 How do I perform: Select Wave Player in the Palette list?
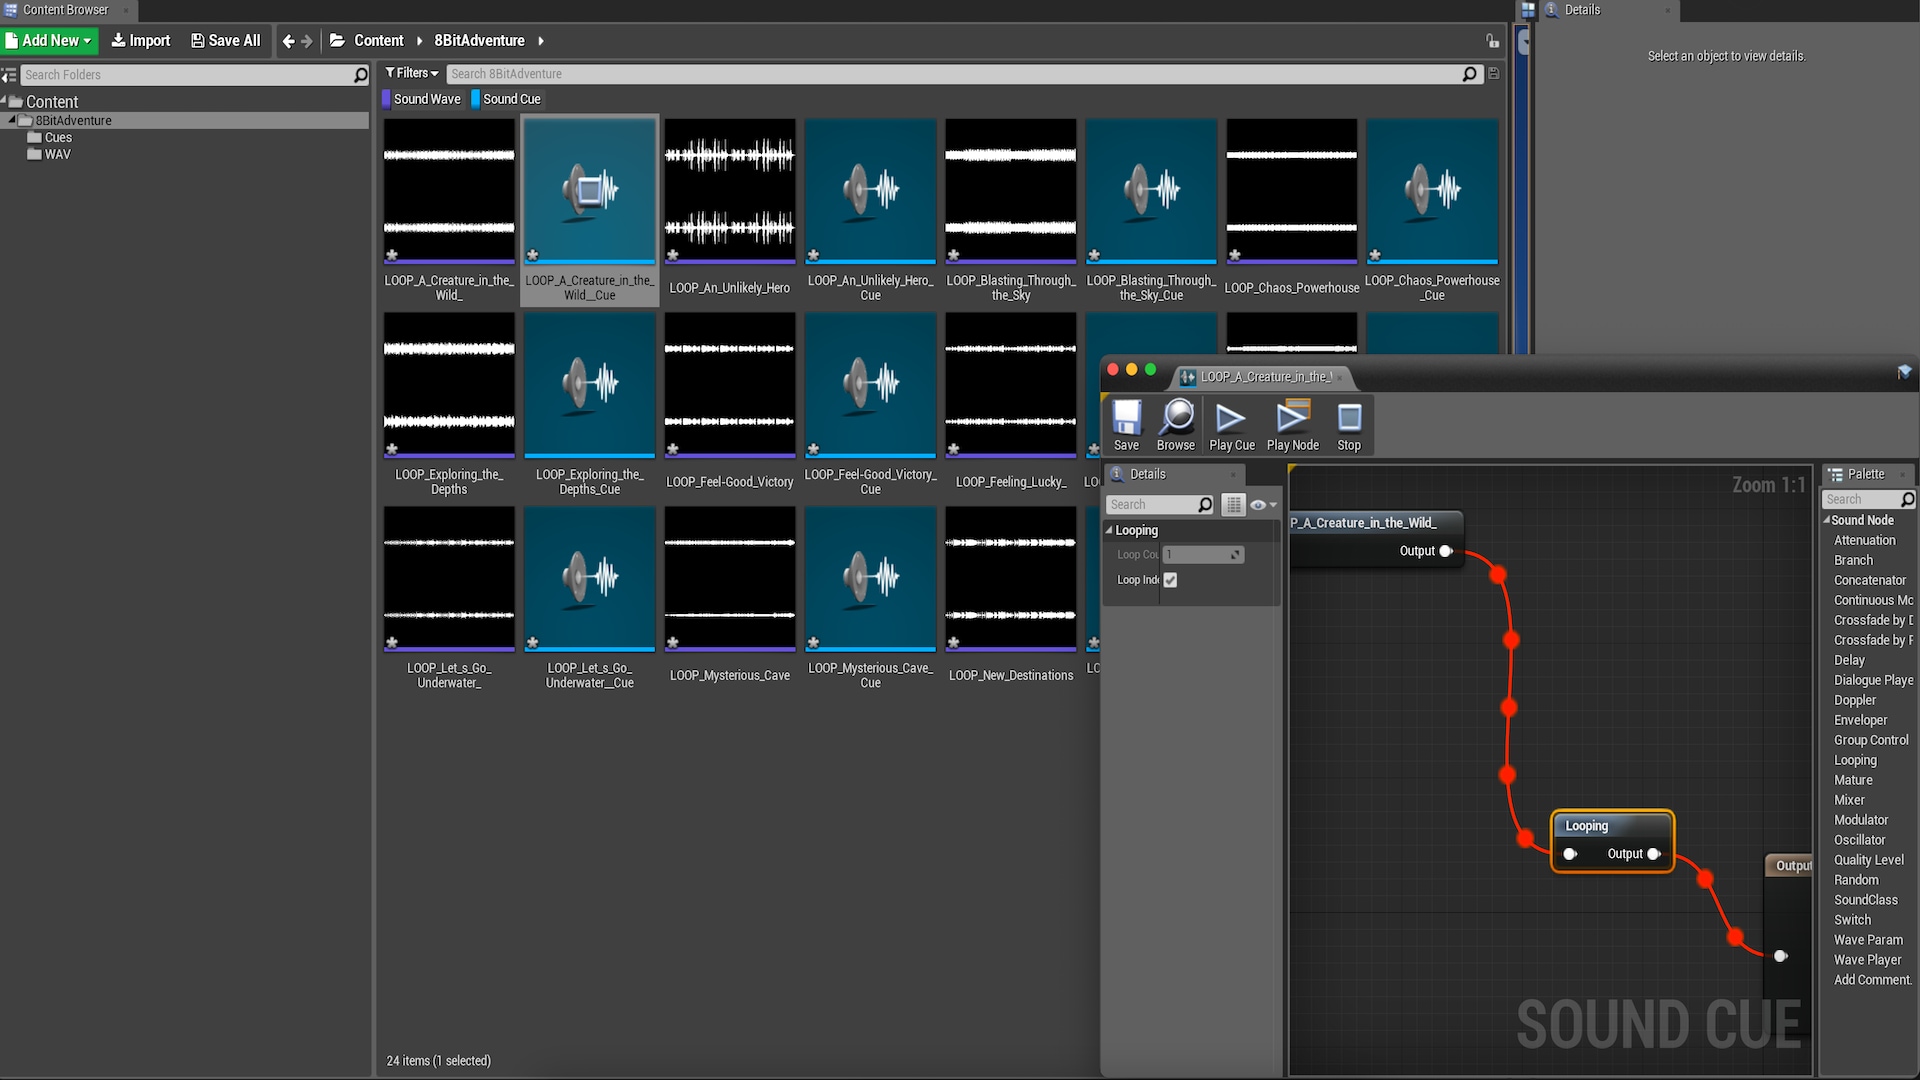point(1867,960)
